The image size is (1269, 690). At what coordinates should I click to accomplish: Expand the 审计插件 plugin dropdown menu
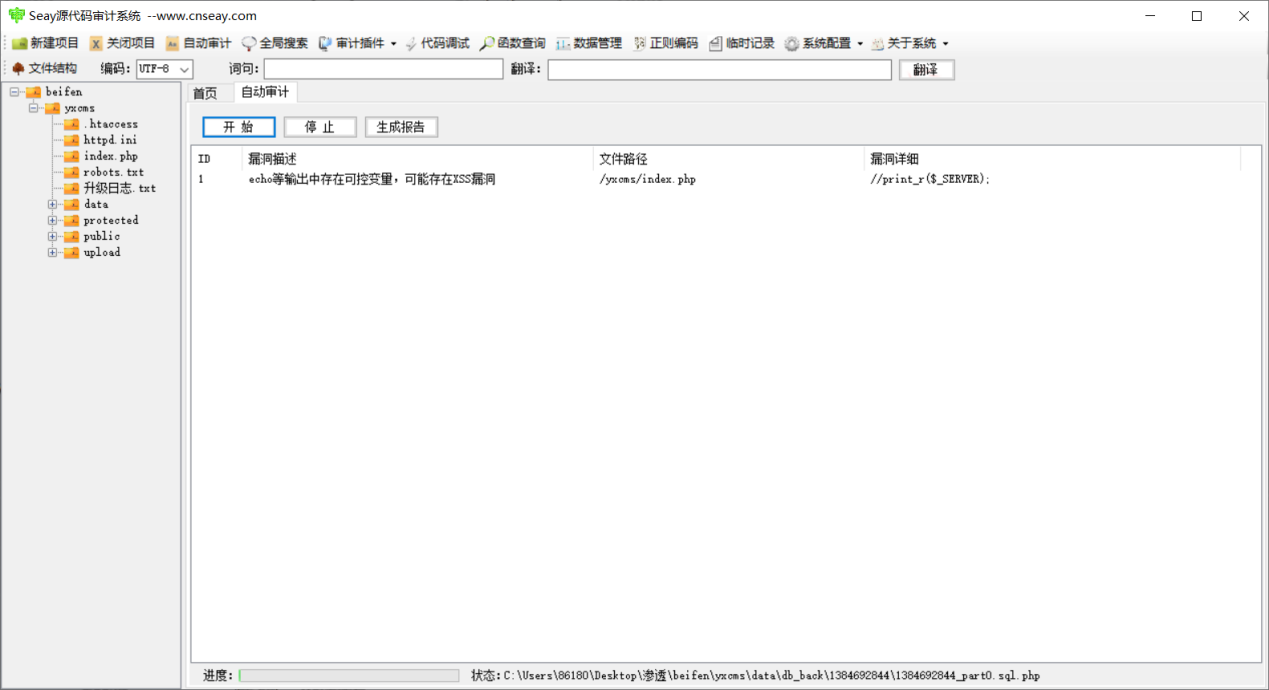point(393,44)
